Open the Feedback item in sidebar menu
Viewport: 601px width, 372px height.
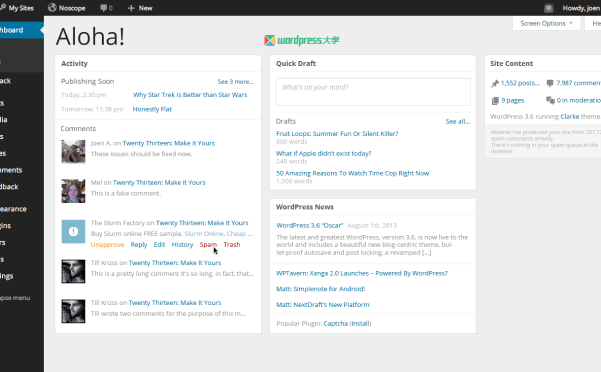click(x=9, y=187)
